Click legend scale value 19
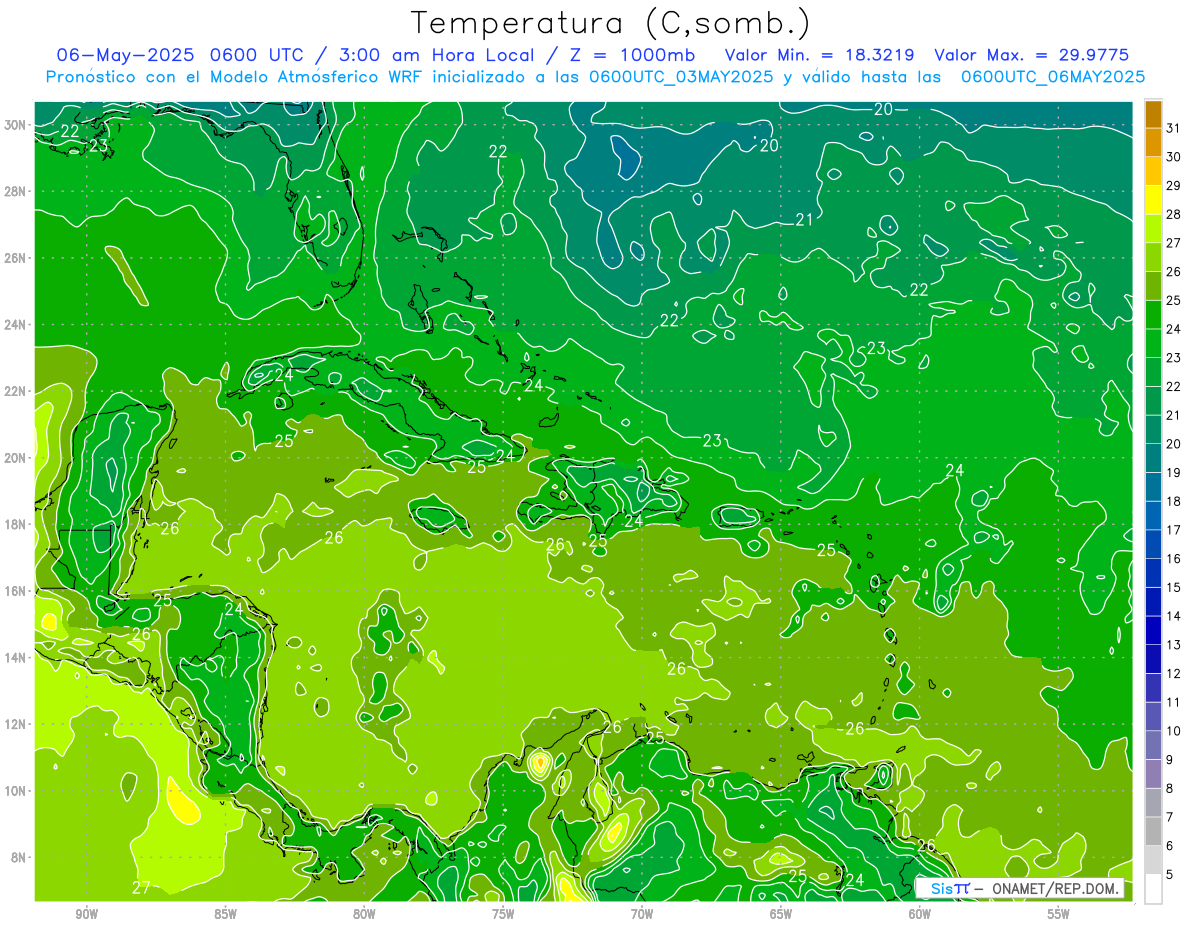The height and width of the screenshot is (927, 1200). click(1174, 473)
